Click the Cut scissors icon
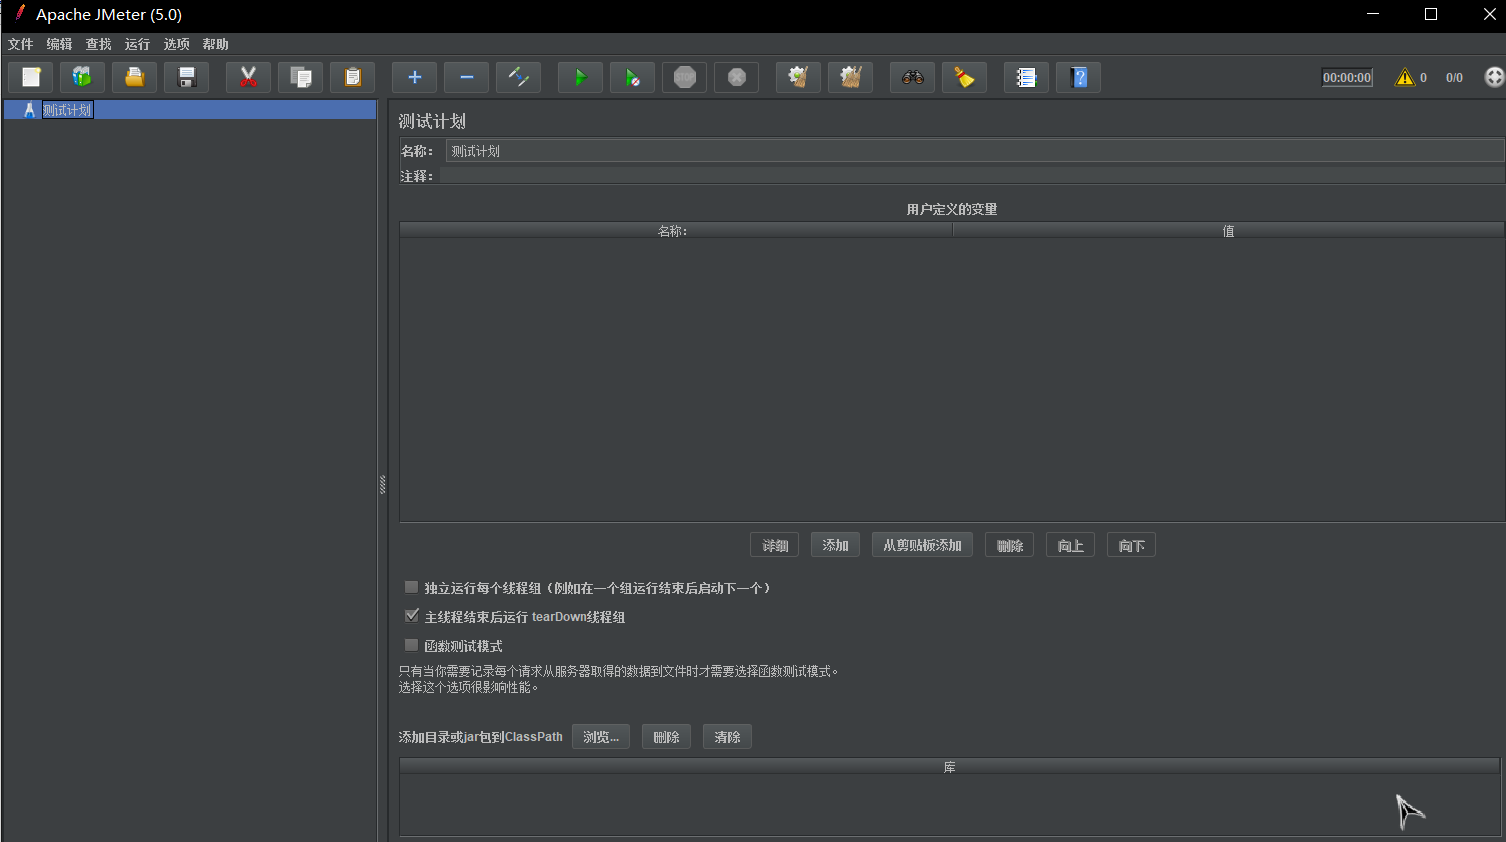Image resolution: width=1506 pixels, height=842 pixels. point(249,77)
